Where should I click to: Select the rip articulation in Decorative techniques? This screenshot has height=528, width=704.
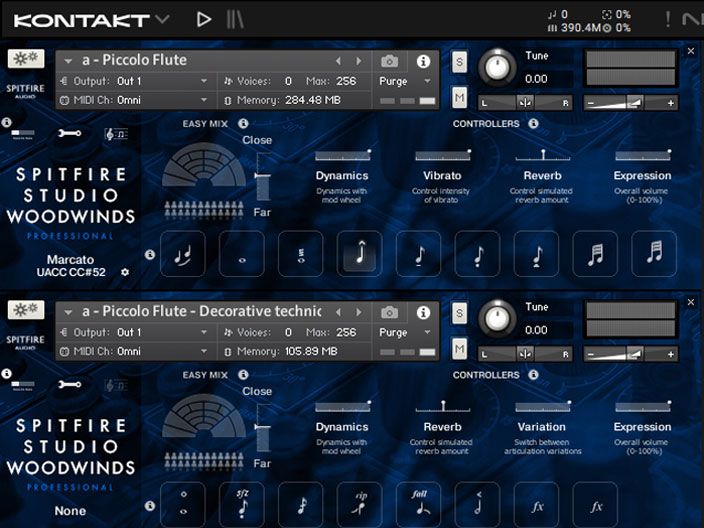(x=360, y=505)
